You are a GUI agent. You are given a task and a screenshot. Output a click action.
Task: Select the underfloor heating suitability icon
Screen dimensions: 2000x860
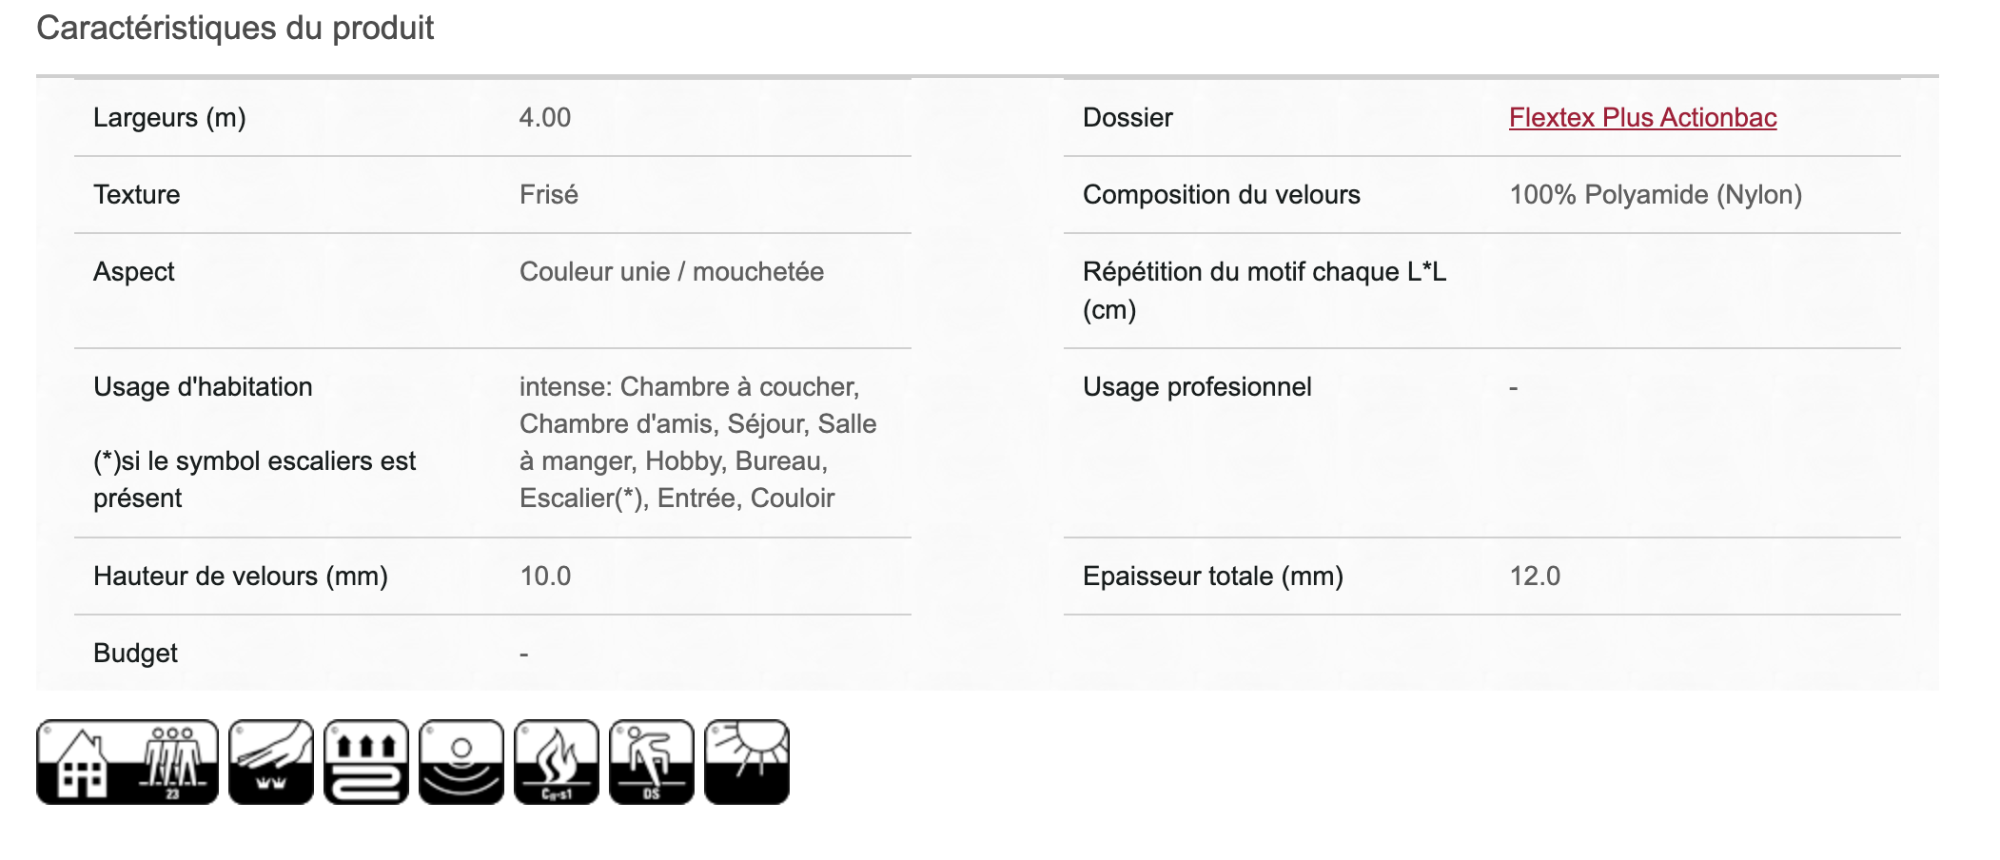[366, 762]
